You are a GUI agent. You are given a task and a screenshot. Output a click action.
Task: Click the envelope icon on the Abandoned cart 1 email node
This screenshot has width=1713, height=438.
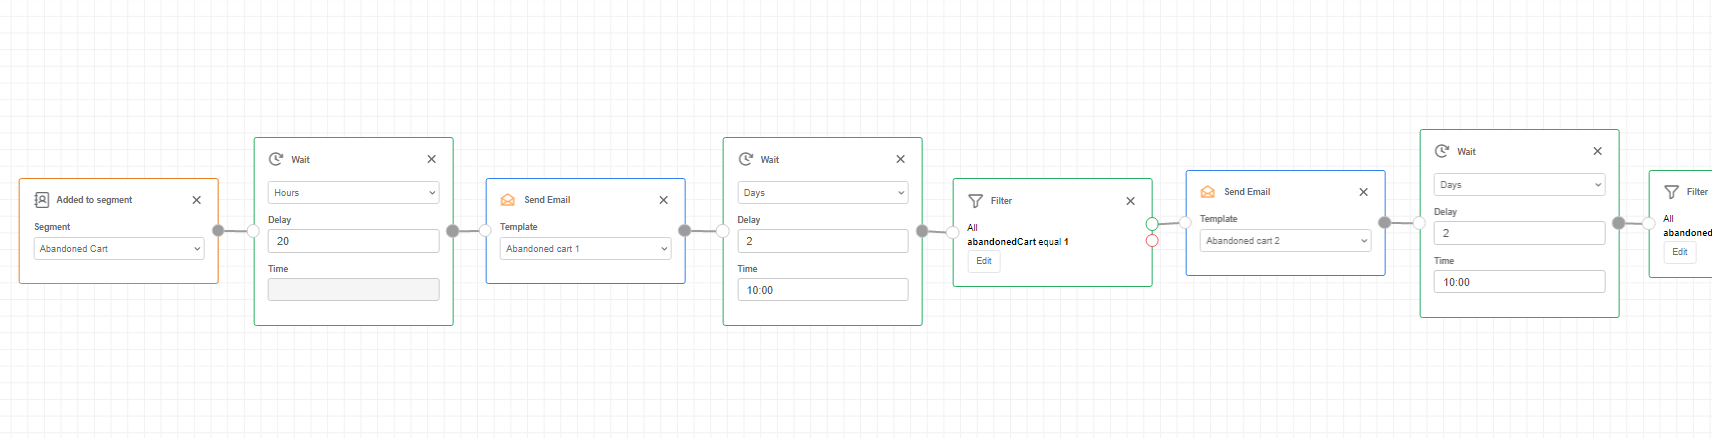coord(508,200)
